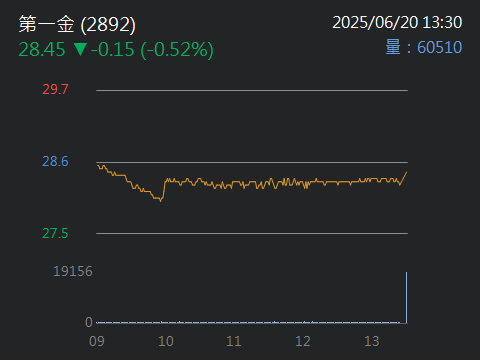This screenshot has width=480, height=360.
Task: Click the stock name 第一金 (2892)
Action: 77,24
